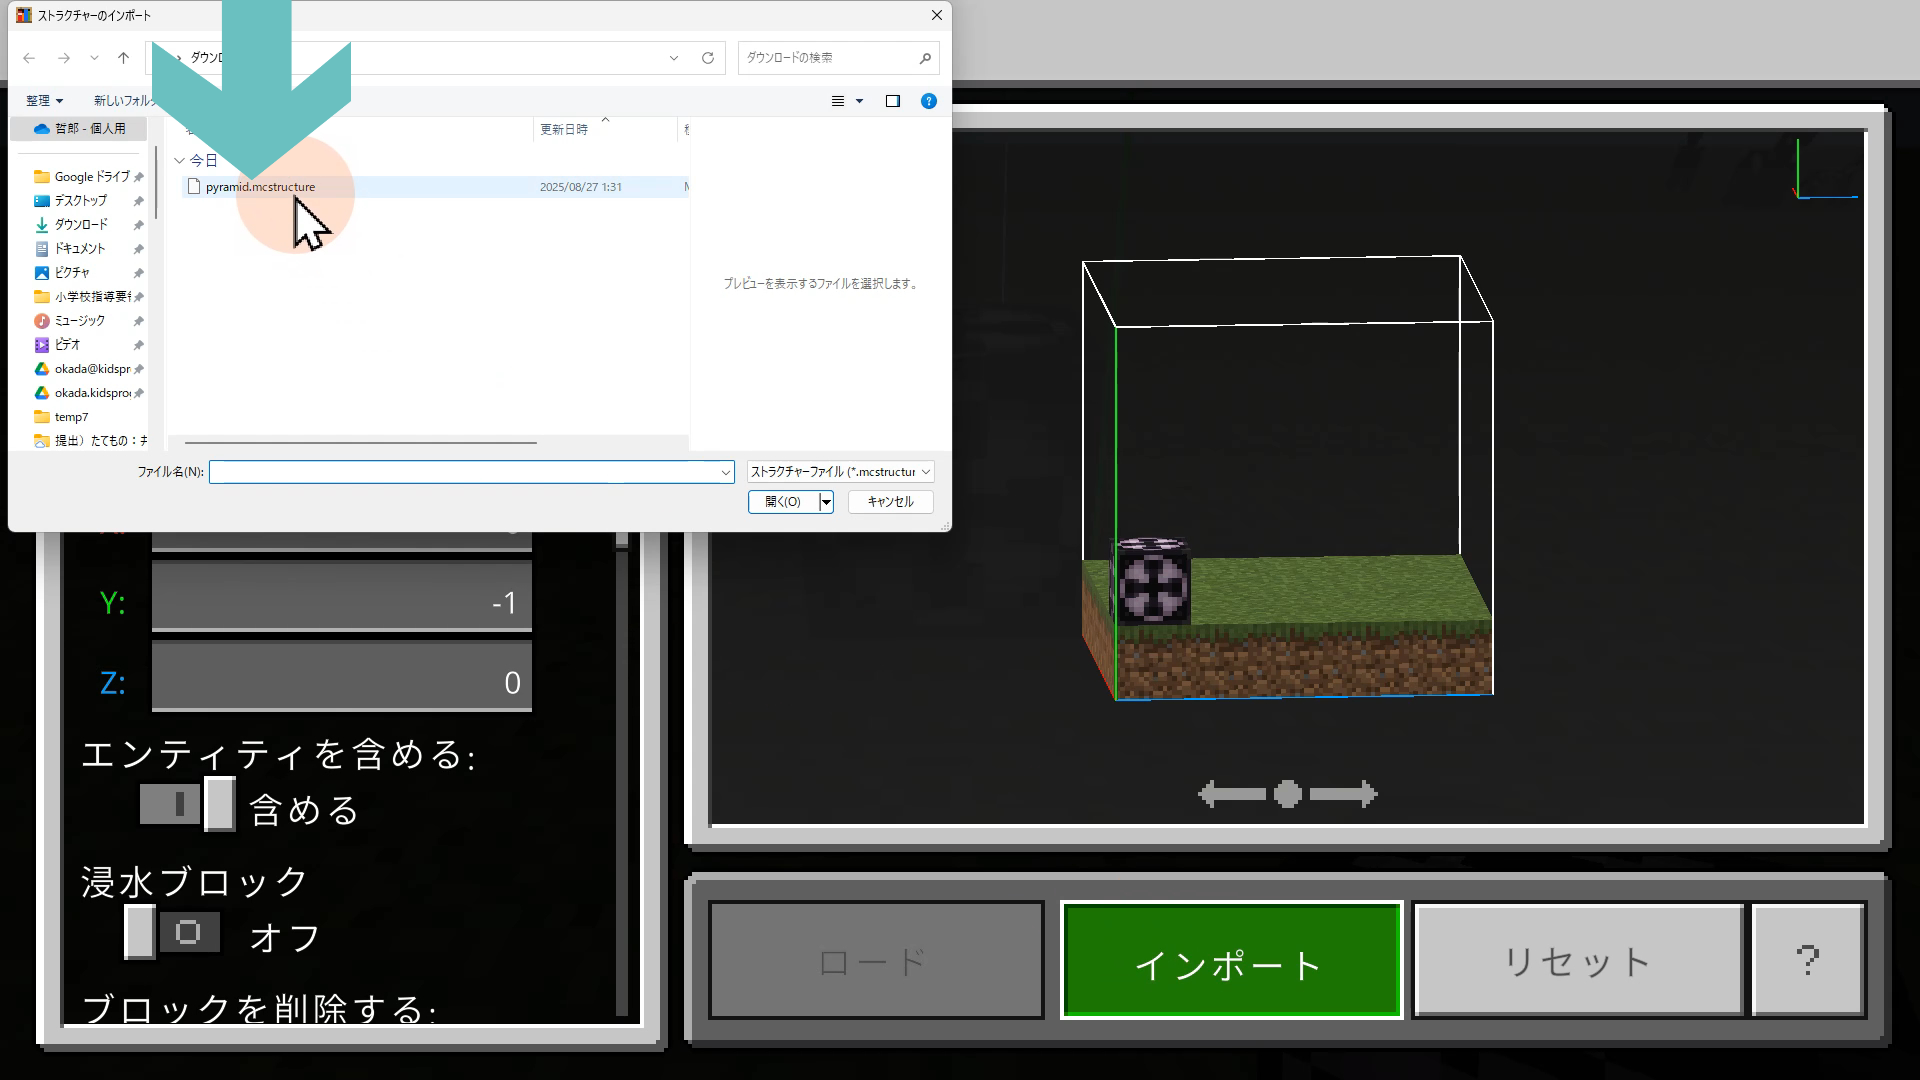Sort by 更新日時 column header
The width and height of the screenshot is (1920, 1080).
pyautogui.click(x=564, y=130)
